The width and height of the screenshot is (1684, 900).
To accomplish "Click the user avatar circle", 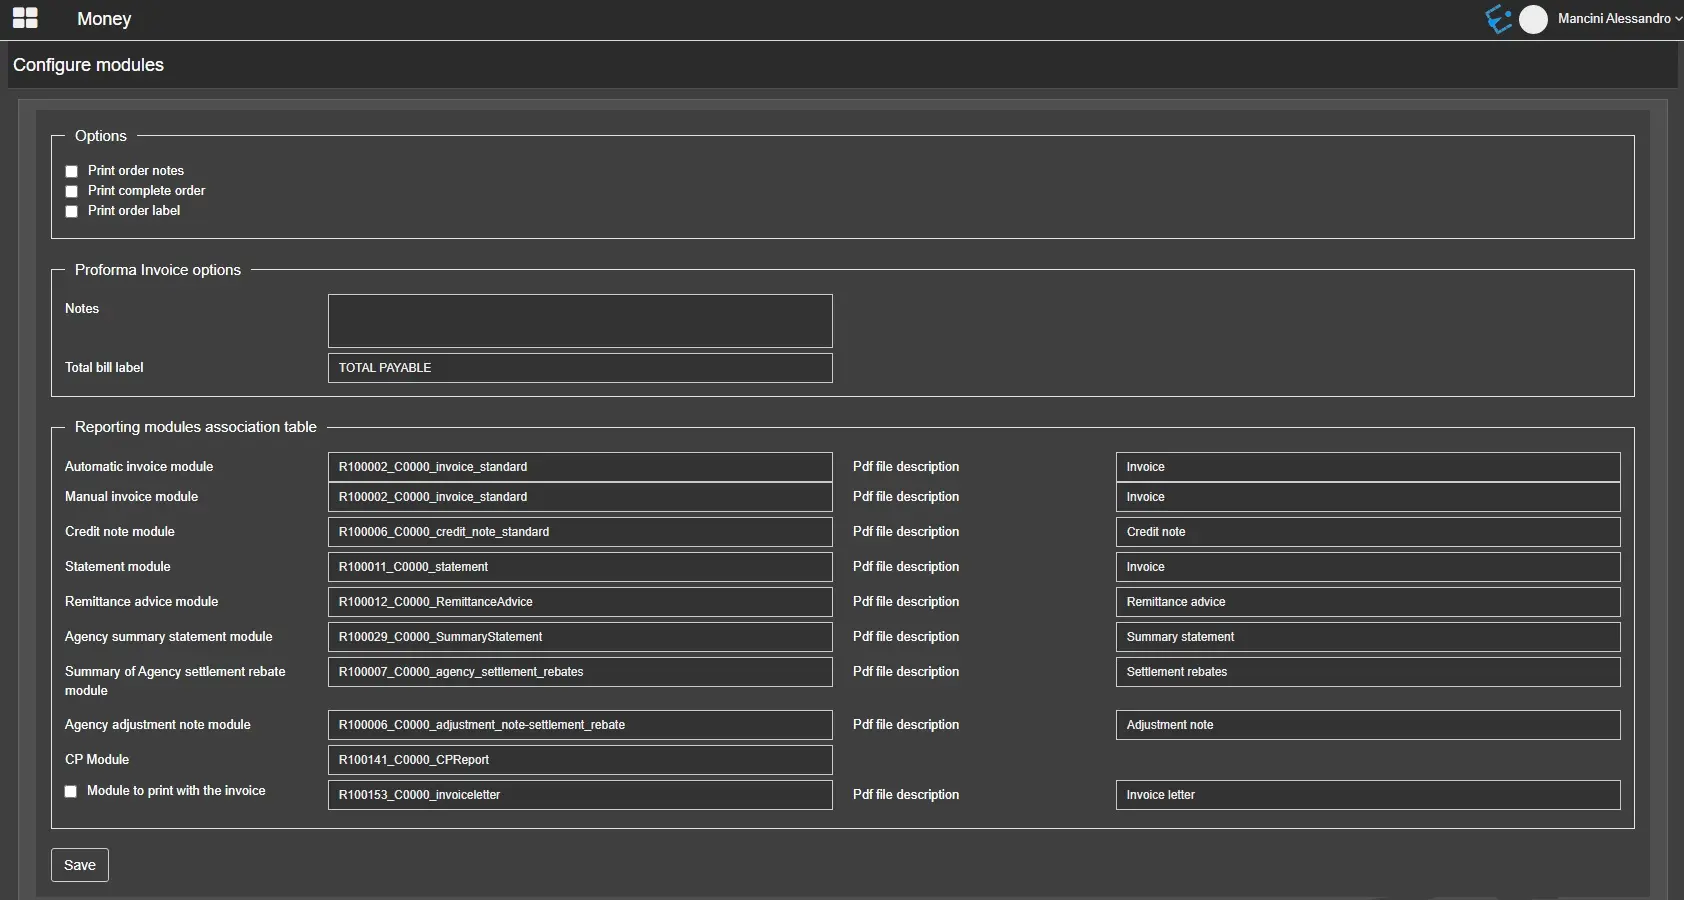I will (1533, 19).
